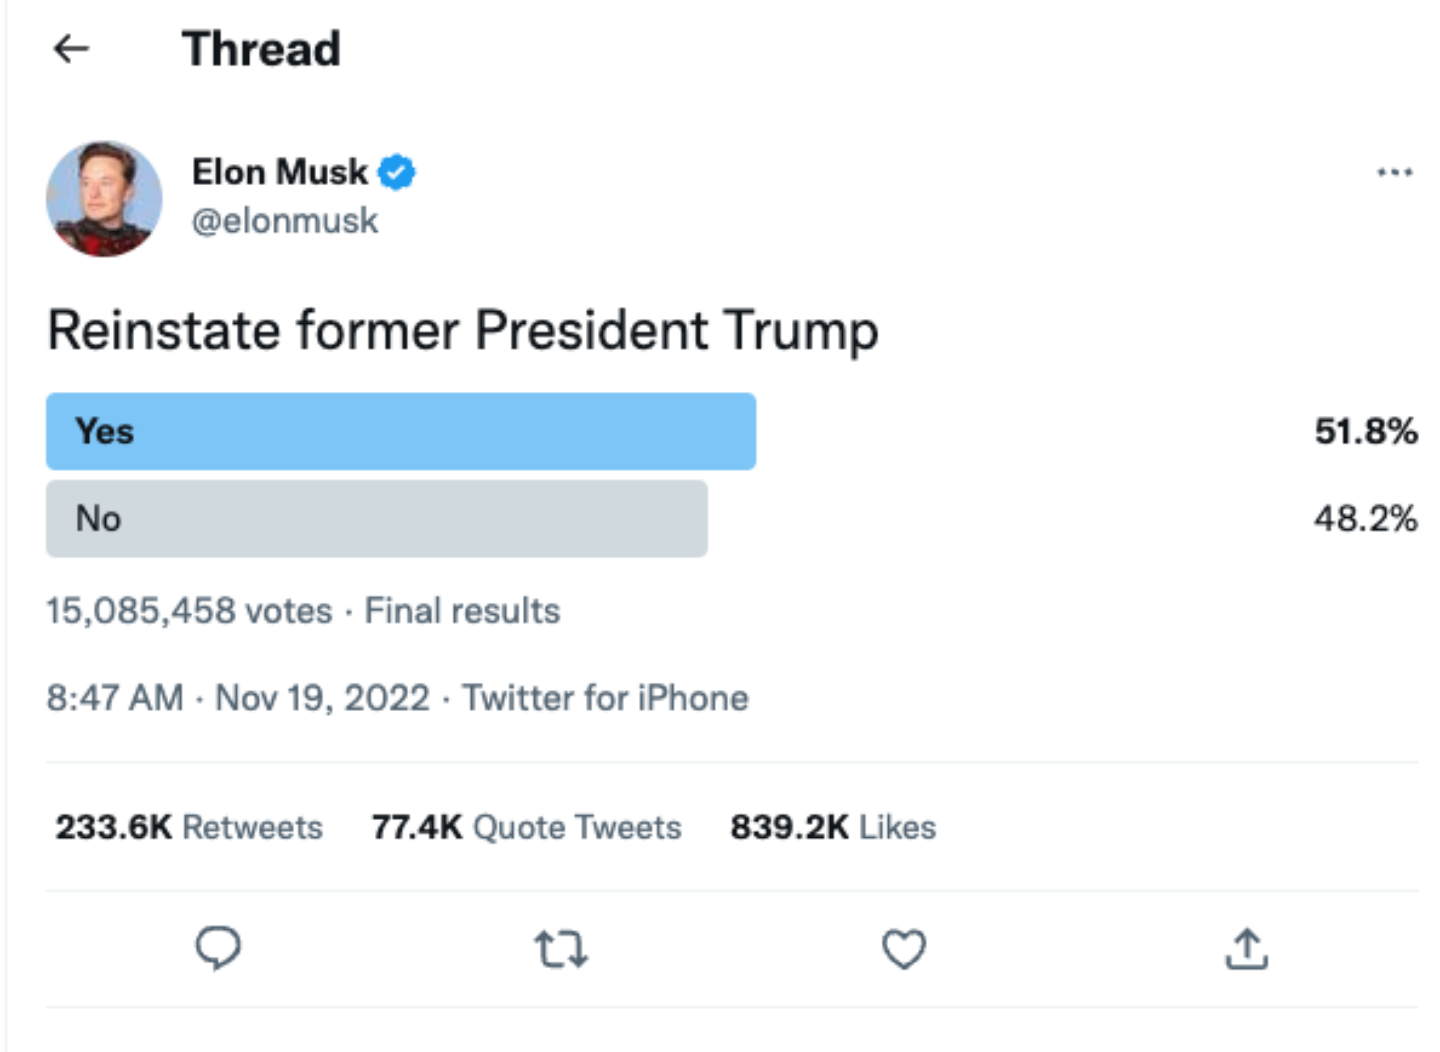Select the Yes poll result bar
This screenshot has width=1440, height=1052.
(x=401, y=431)
